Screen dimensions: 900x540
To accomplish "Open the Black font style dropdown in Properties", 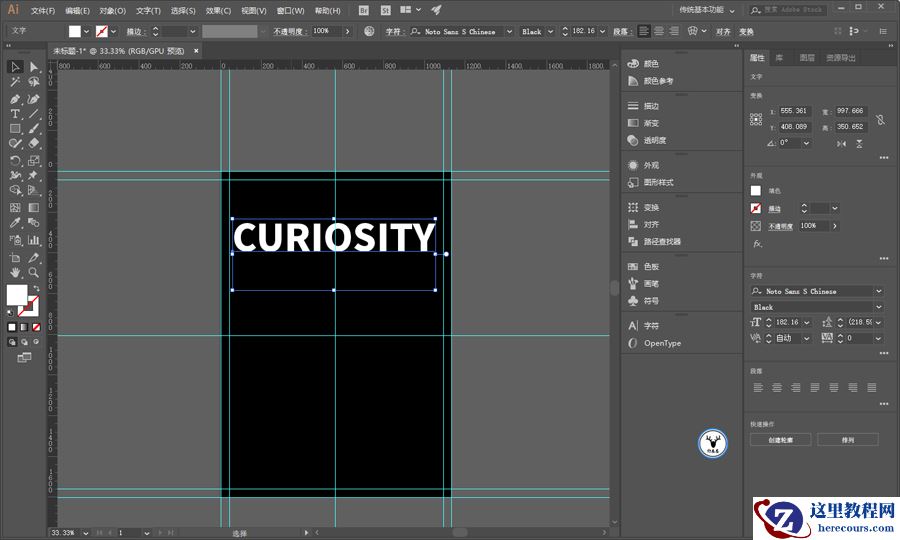I will [878, 307].
